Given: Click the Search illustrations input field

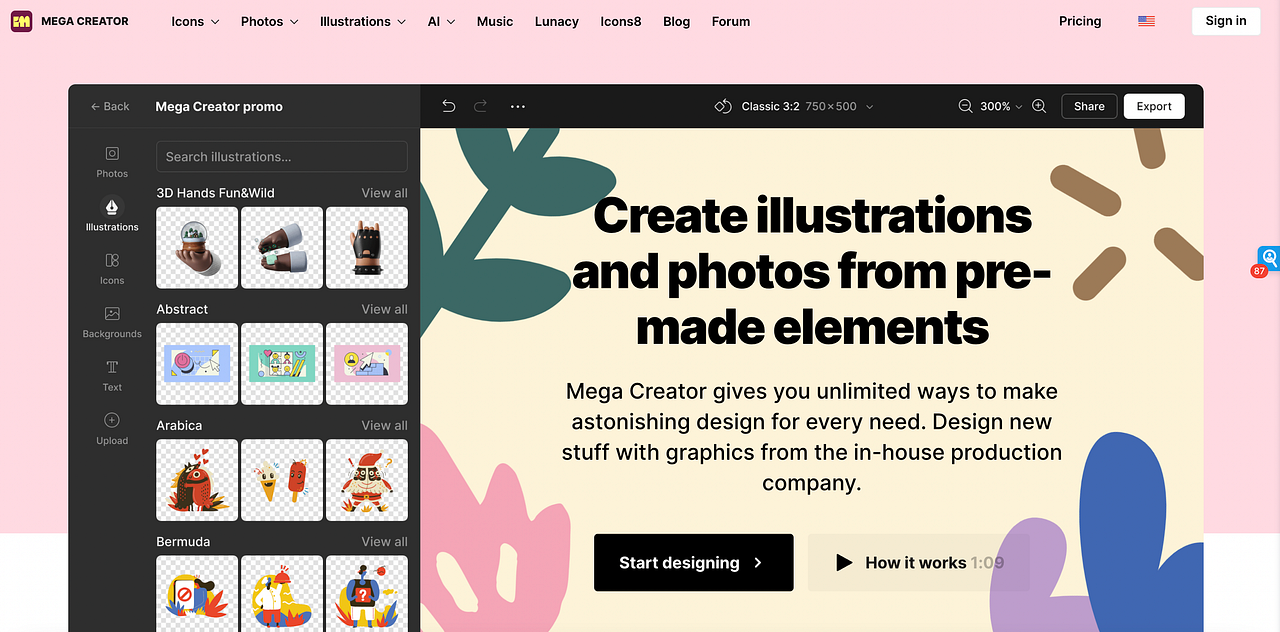Looking at the screenshot, I should coord(282,157).
